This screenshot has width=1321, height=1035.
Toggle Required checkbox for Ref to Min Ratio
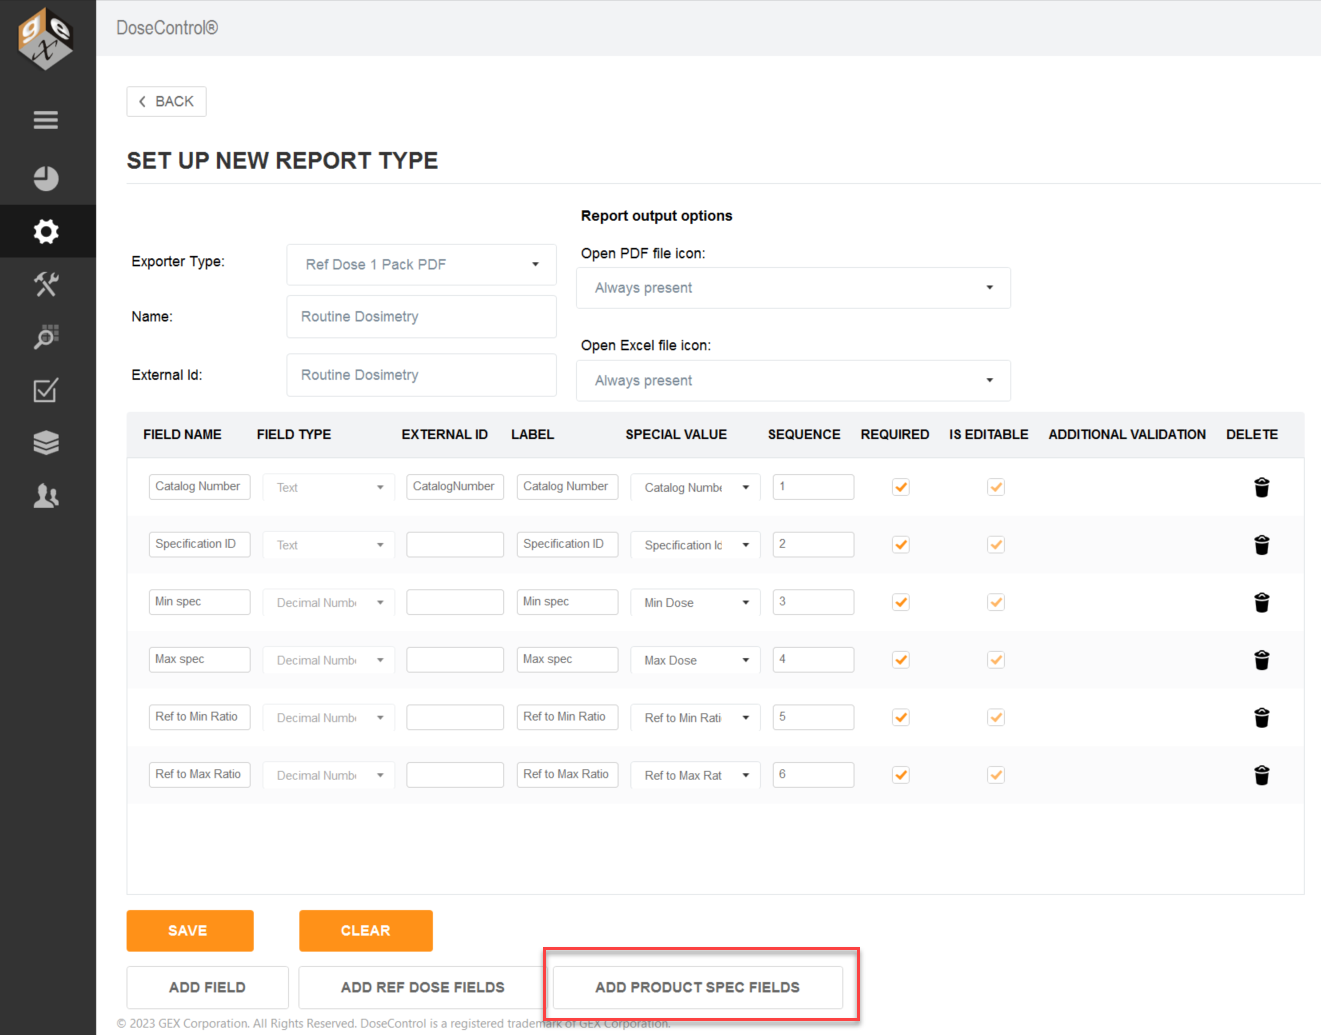tap(901, 717)
